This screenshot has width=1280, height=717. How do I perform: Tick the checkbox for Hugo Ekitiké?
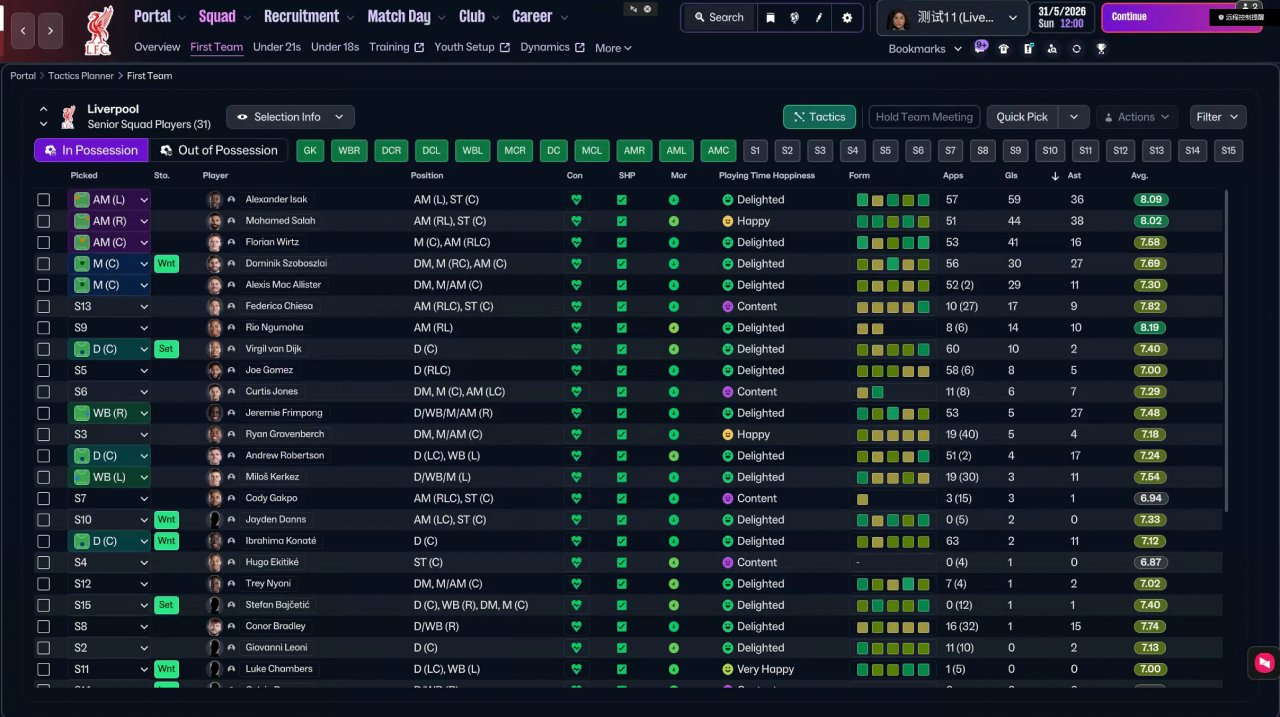click(44, 562)
